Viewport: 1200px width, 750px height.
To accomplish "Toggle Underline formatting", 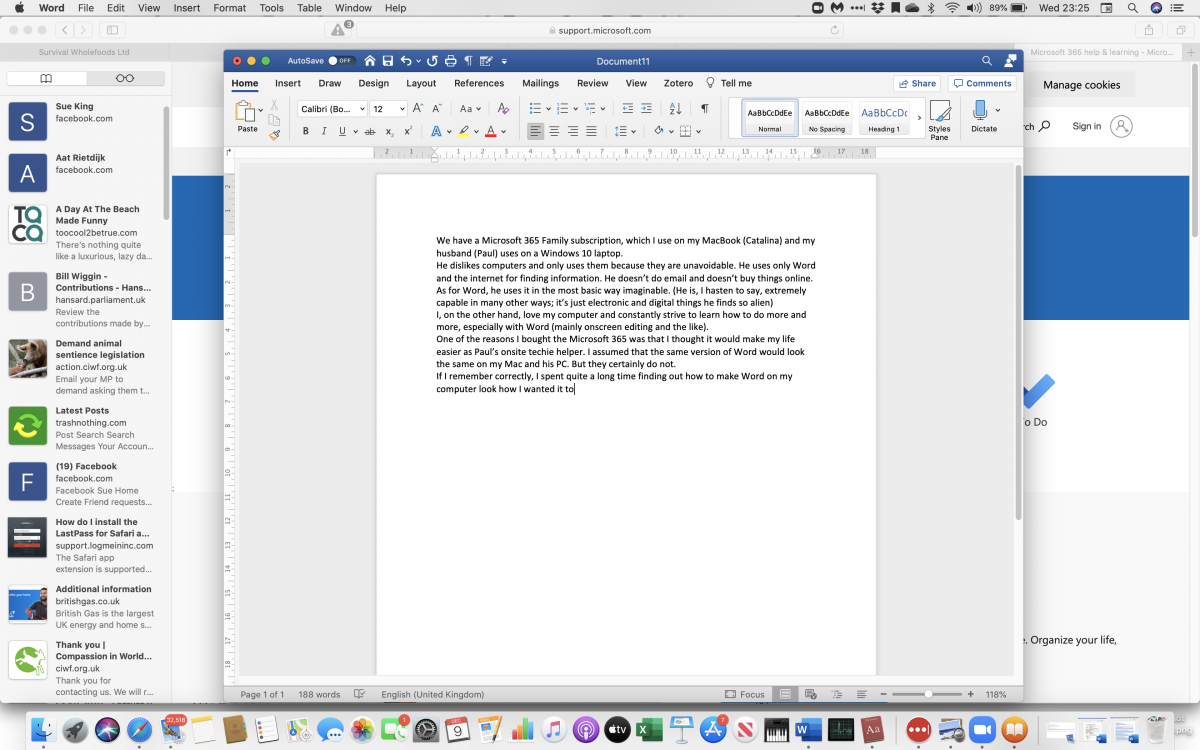I will [x=342, y=131].
